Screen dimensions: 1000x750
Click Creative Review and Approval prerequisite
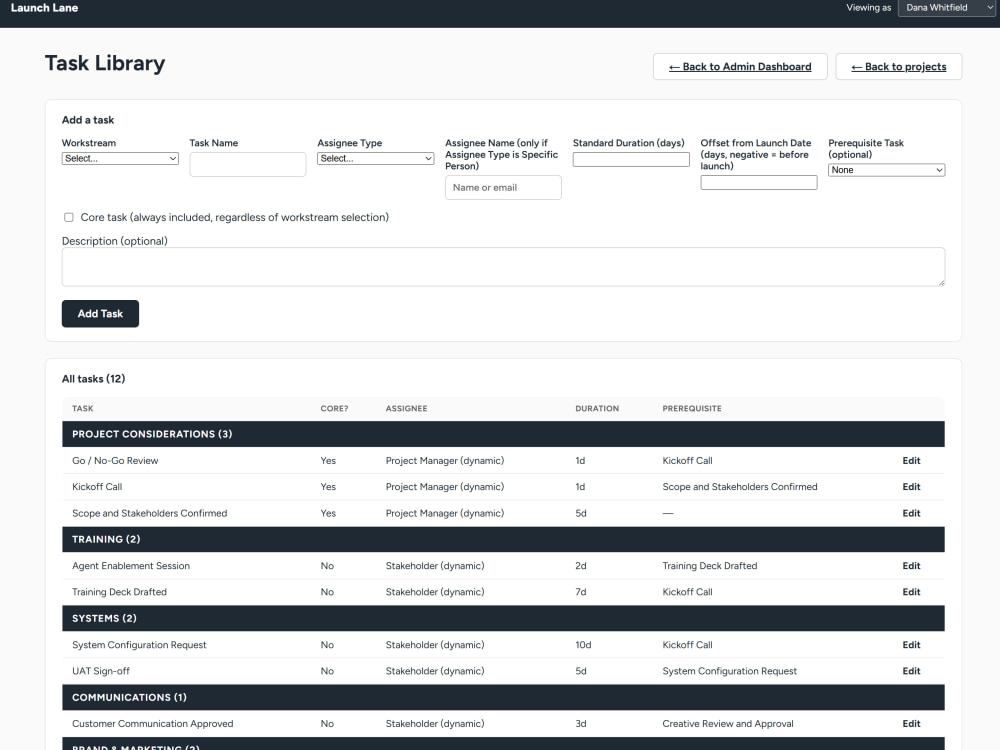728,724
